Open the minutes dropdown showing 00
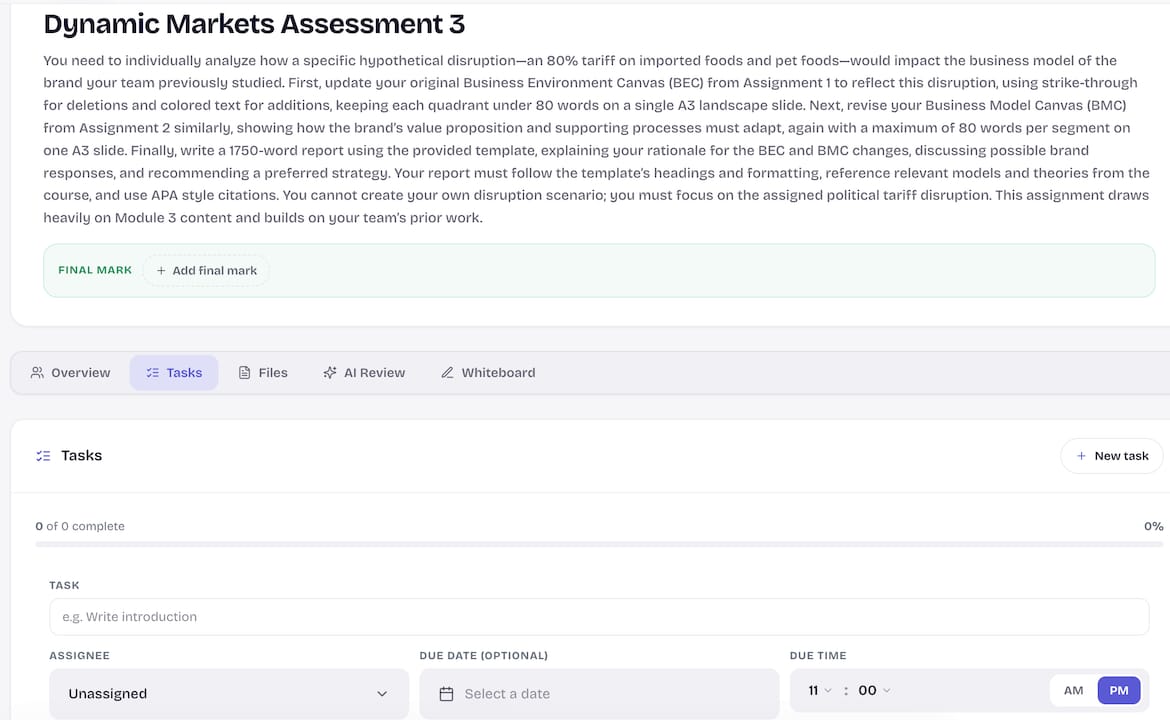1170x720 pixels. click(x=875, y=690)
